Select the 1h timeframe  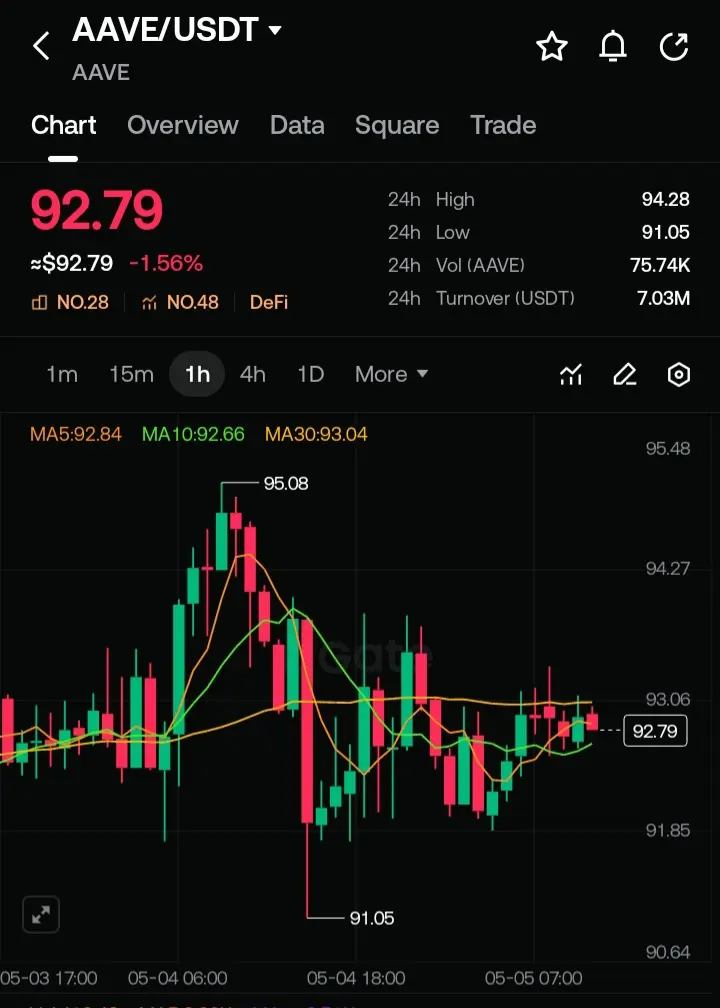[x=197, y=374]
